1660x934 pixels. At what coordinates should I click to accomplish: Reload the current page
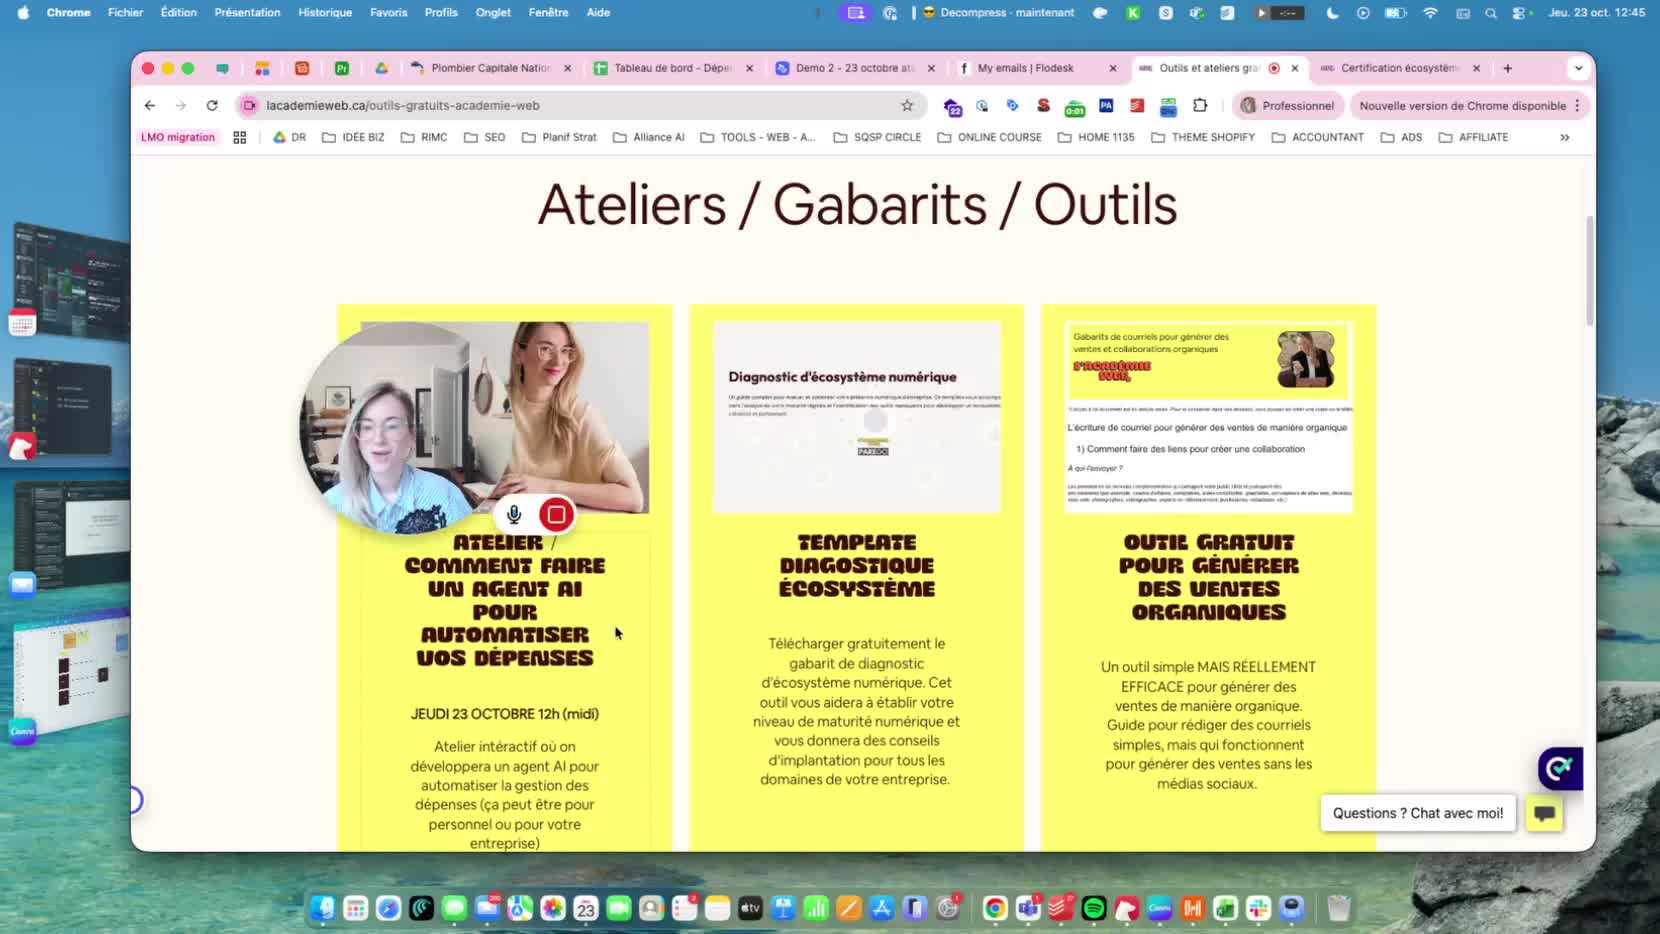(x=212, y=105)
